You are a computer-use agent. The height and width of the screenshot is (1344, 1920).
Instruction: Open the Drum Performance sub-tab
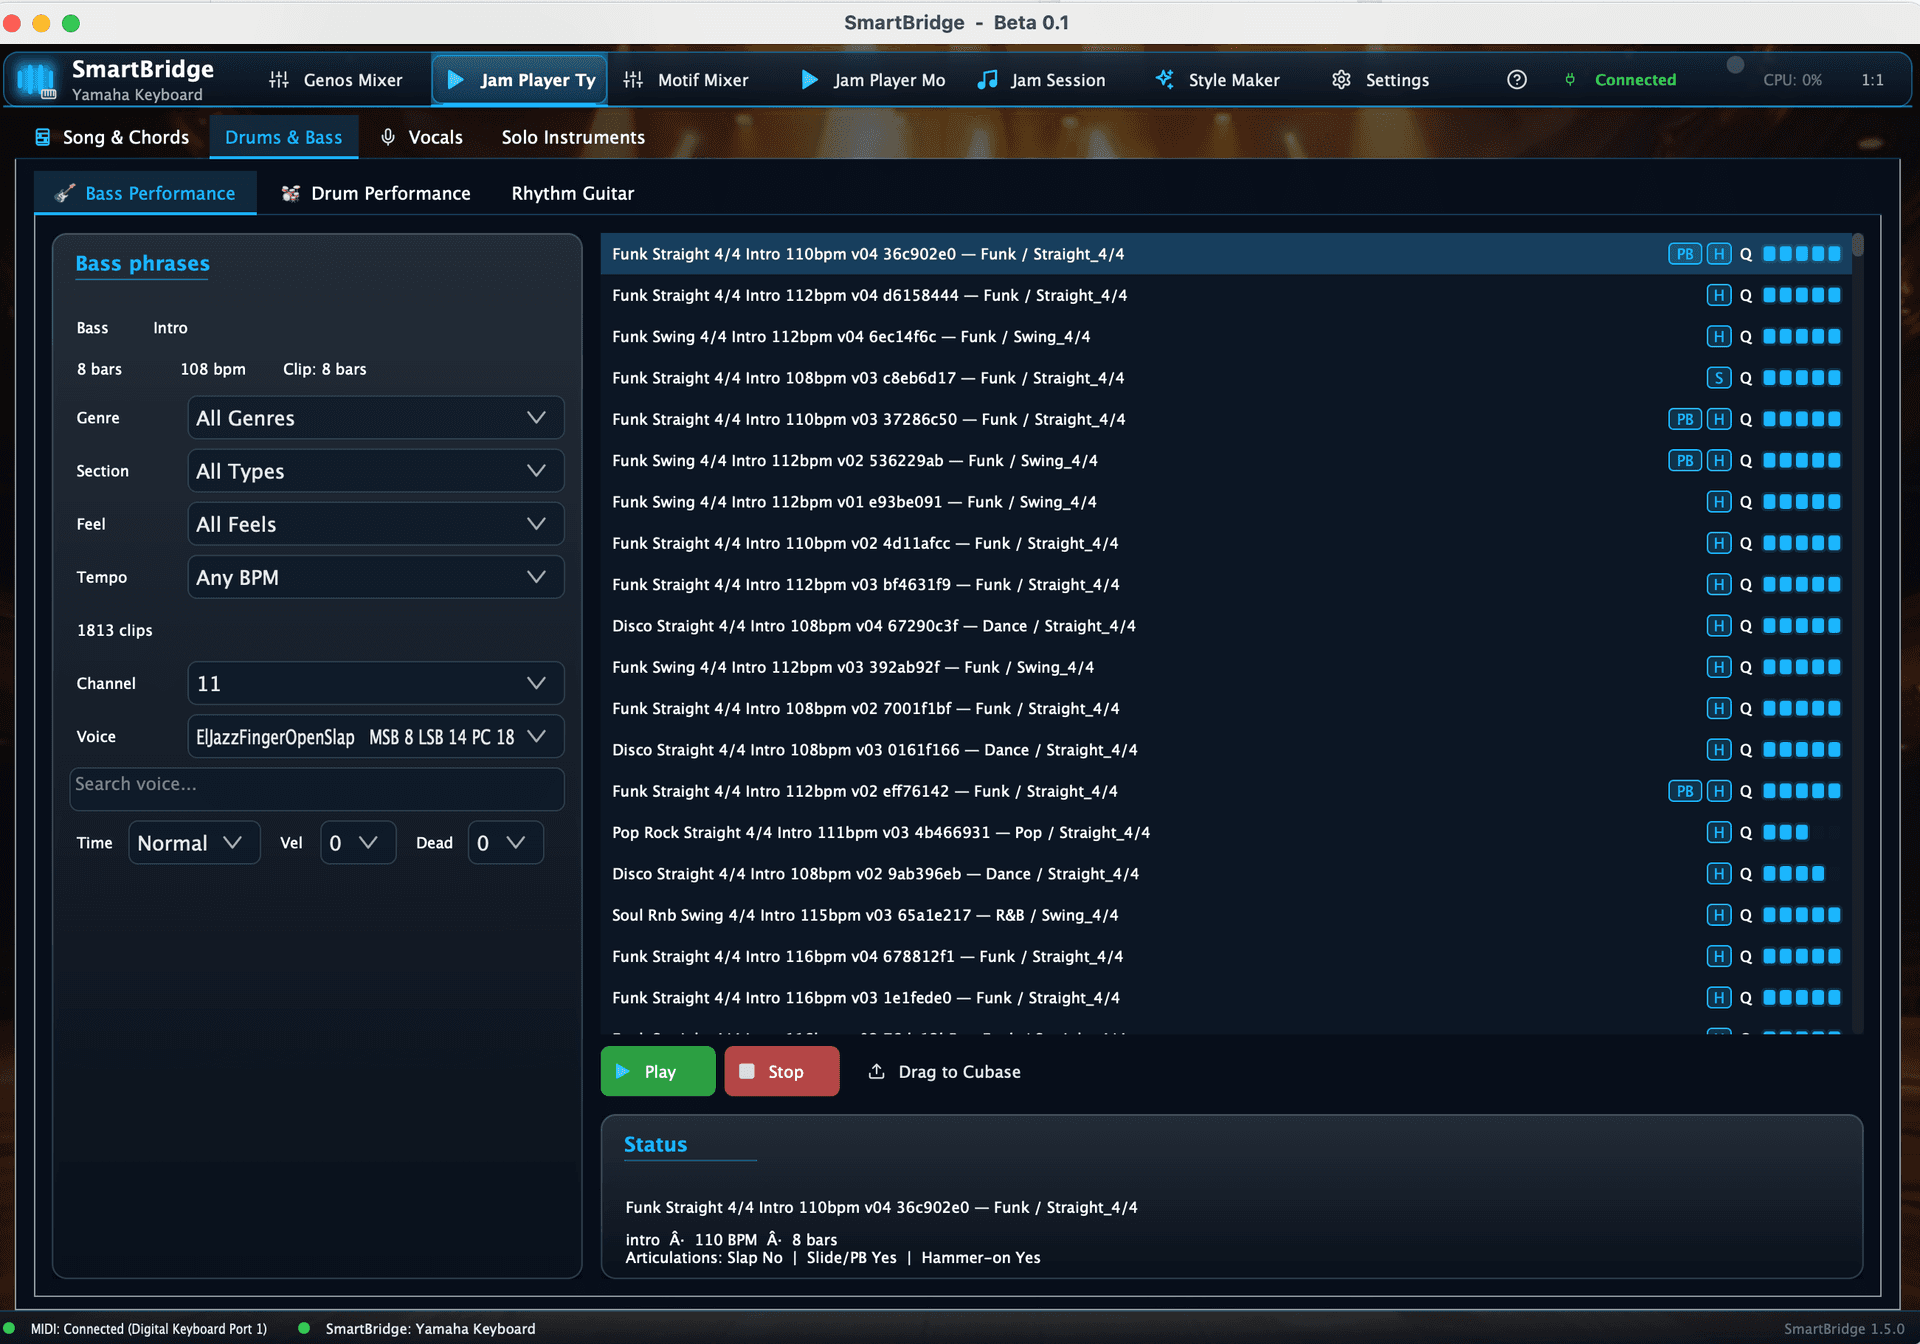pos(376,193)
